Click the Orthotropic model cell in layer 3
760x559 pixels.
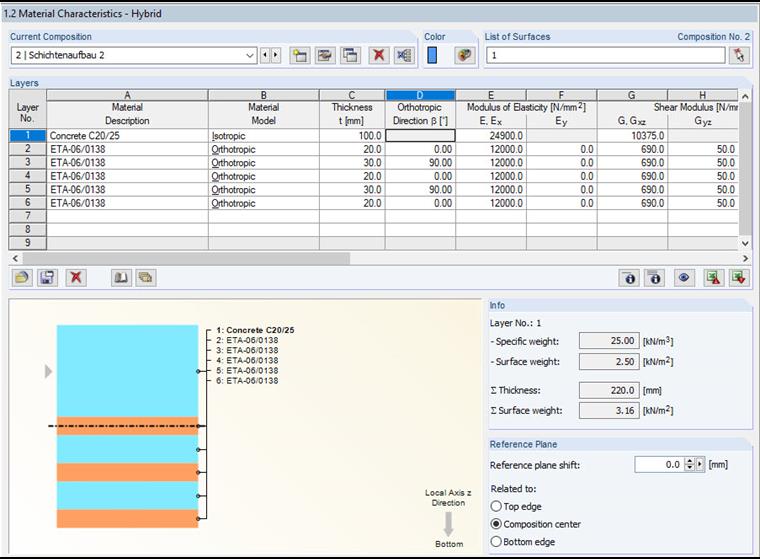tap(264, 163)
